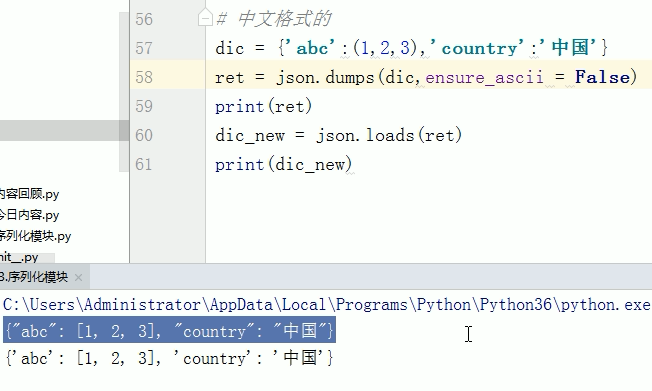Click line number 59 in the gutter

(144, 106)
